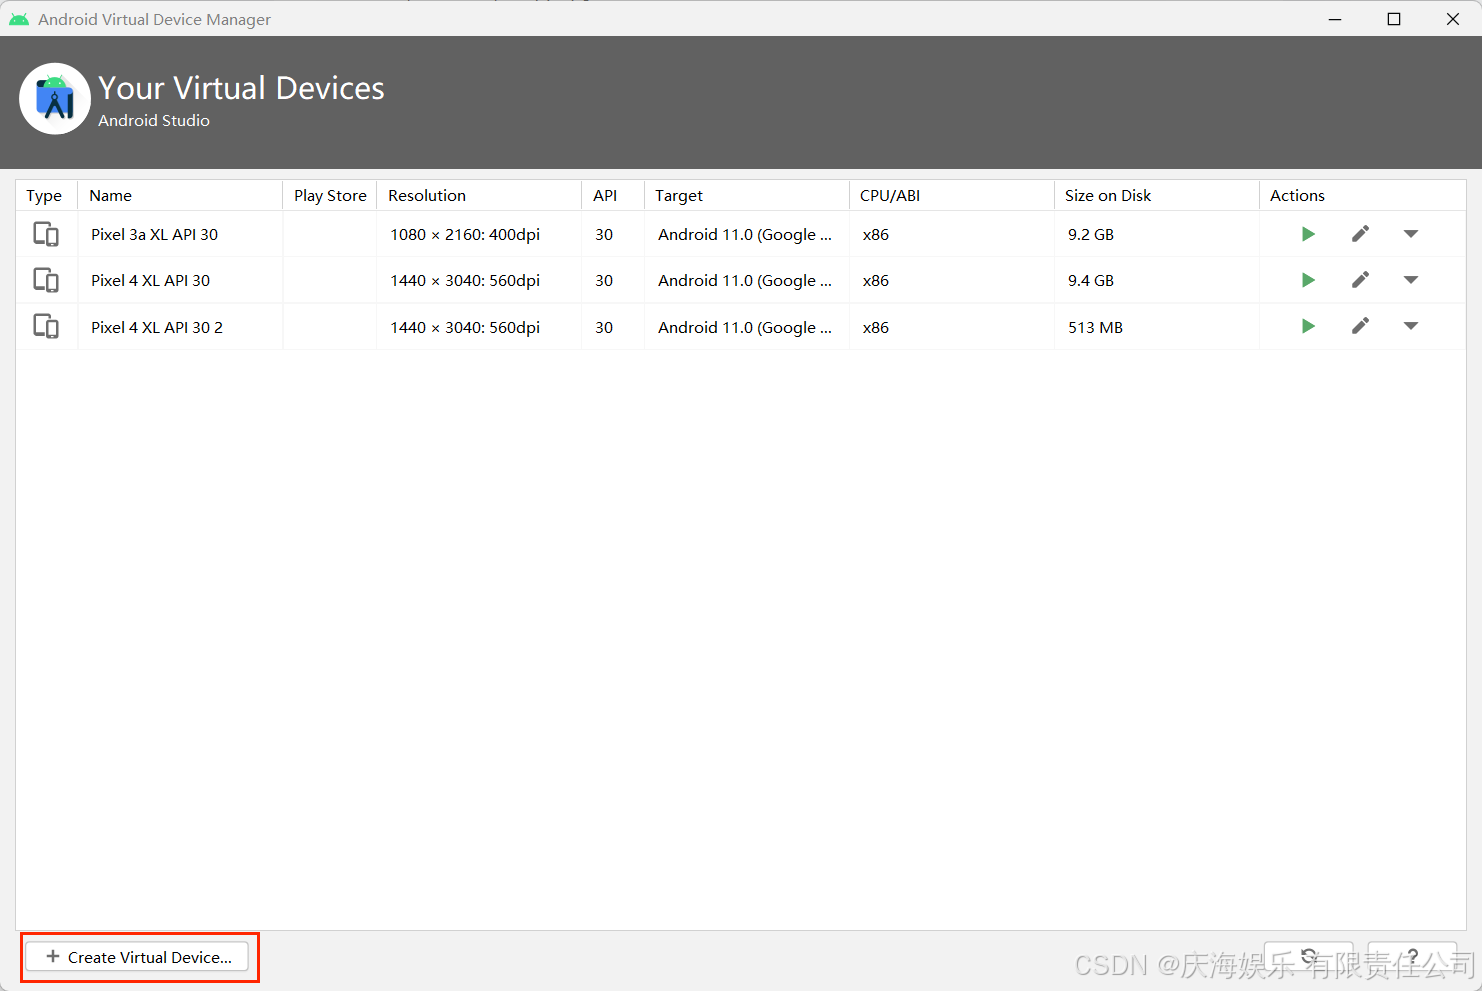Sort devices by the Name column header
Screen dimensions: 1482x991
(180, 195)
